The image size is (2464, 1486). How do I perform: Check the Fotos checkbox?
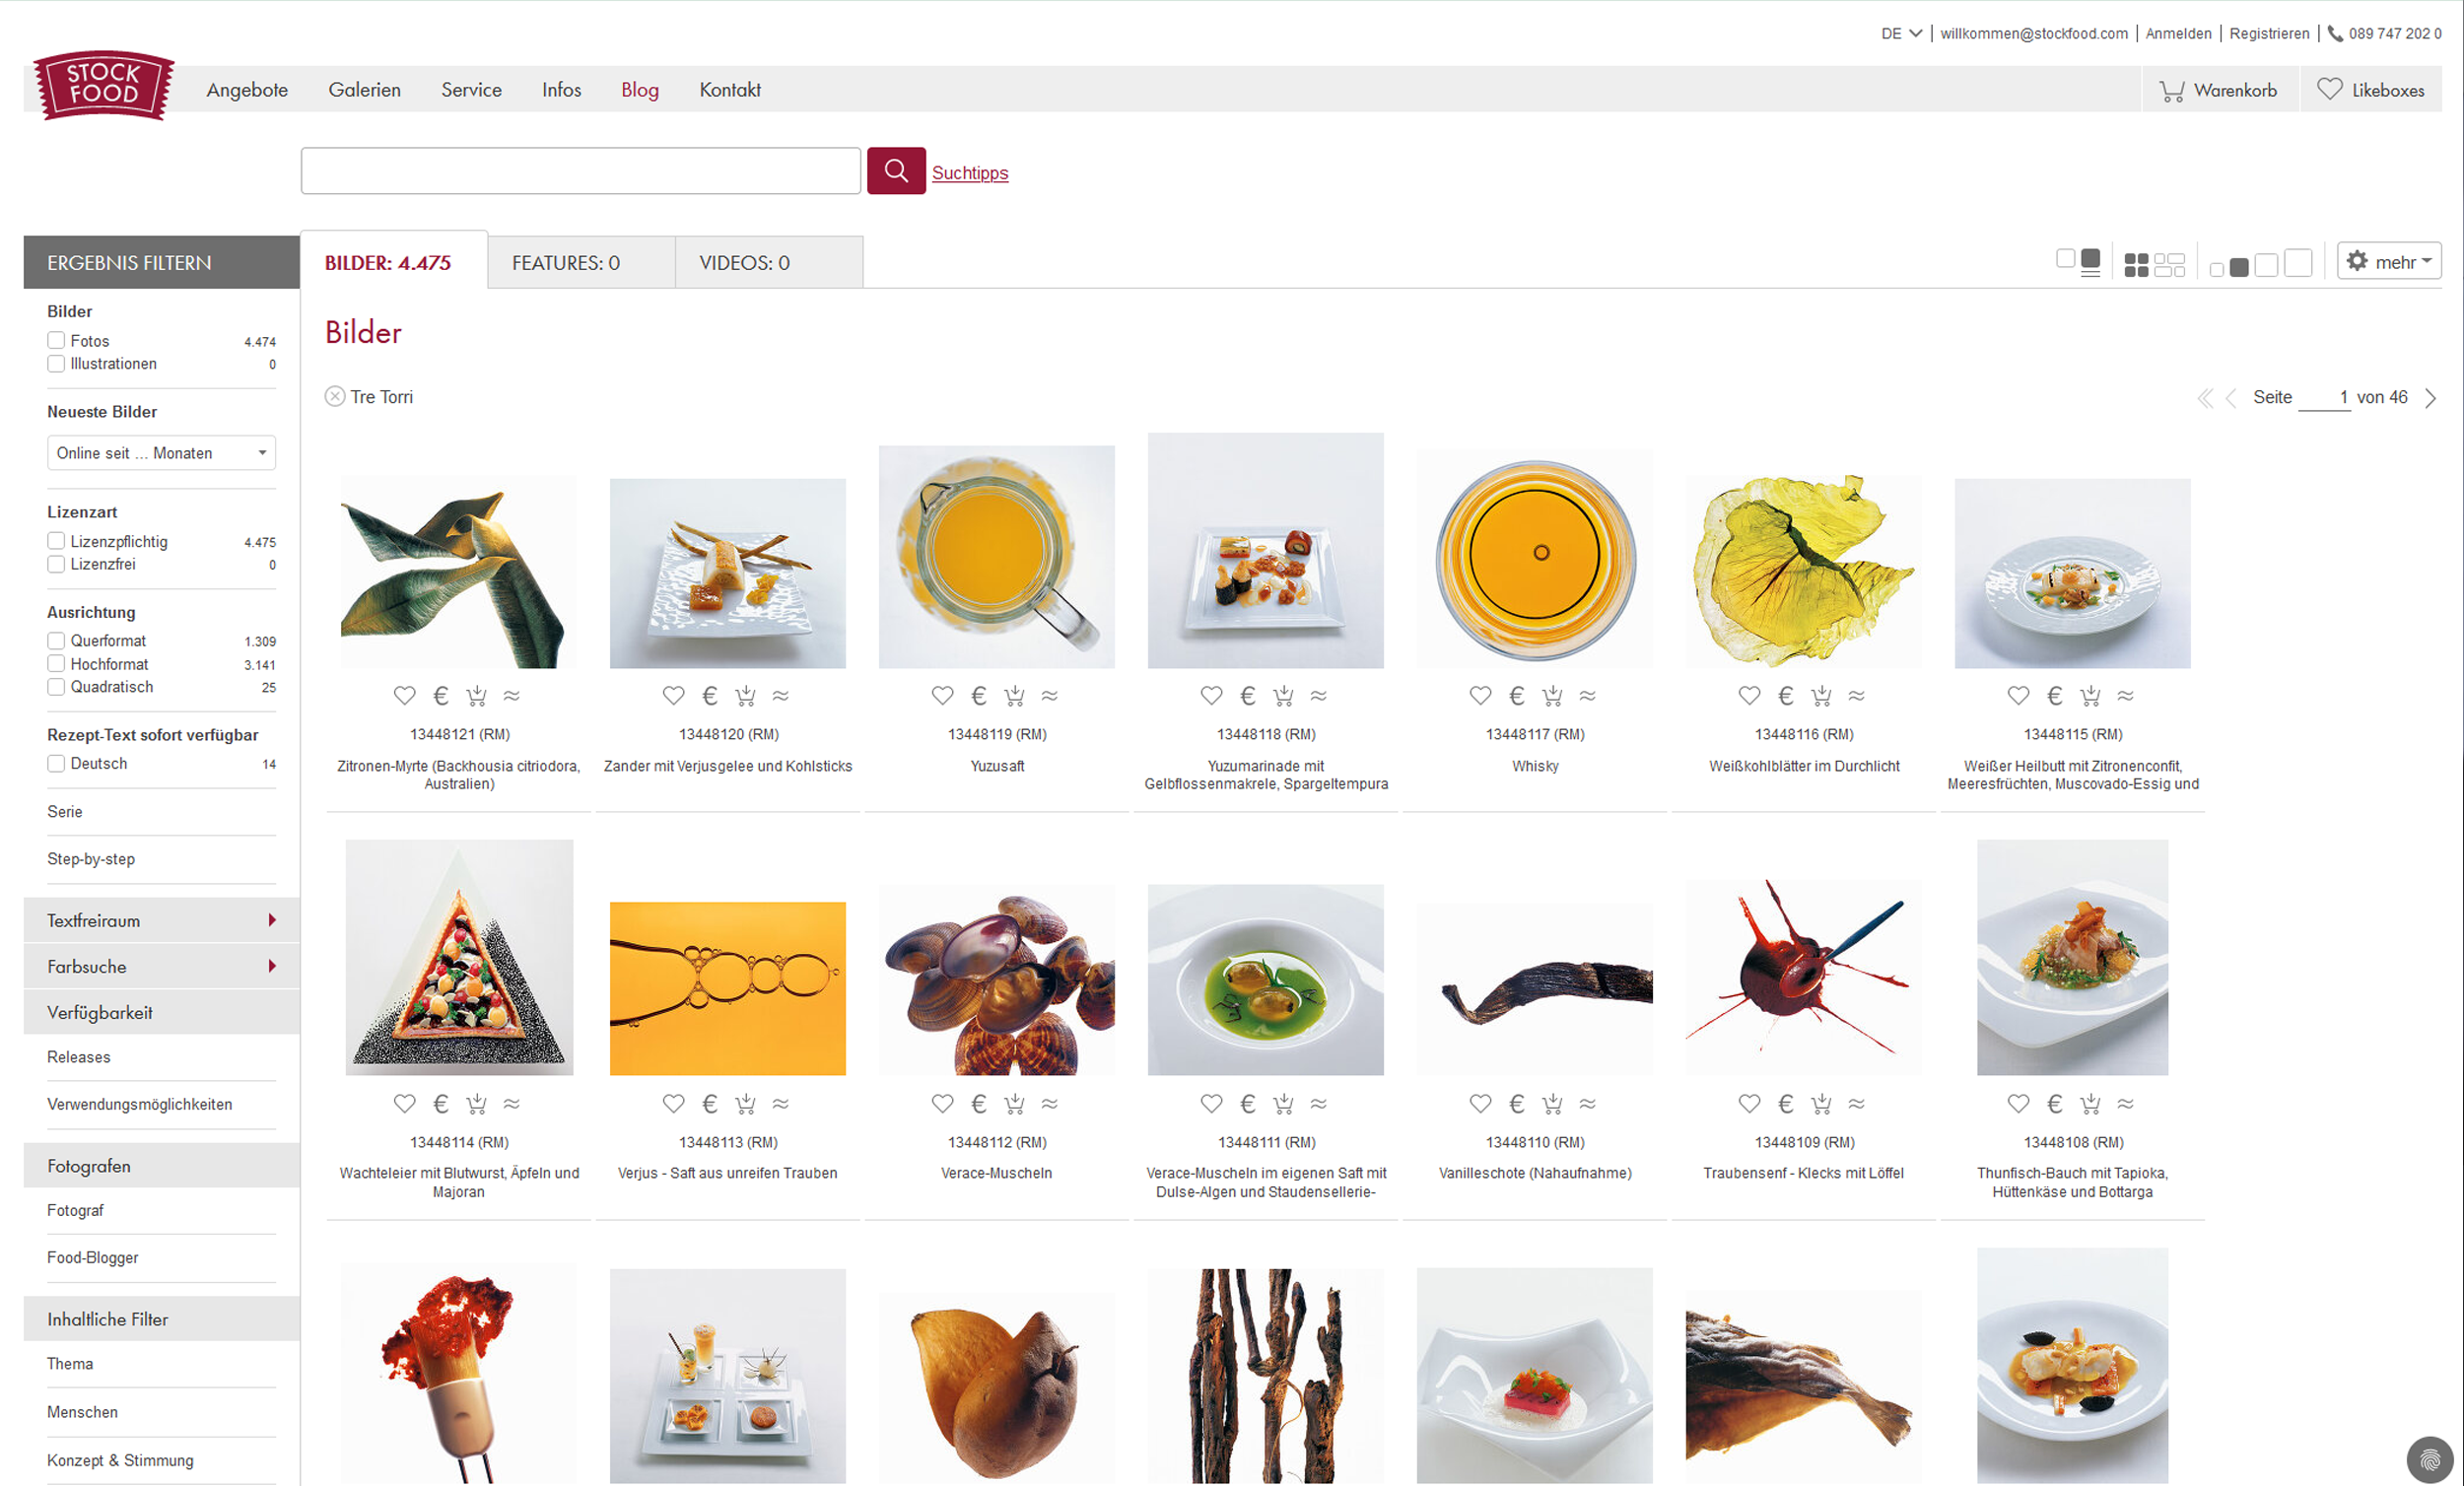[56, 341]
